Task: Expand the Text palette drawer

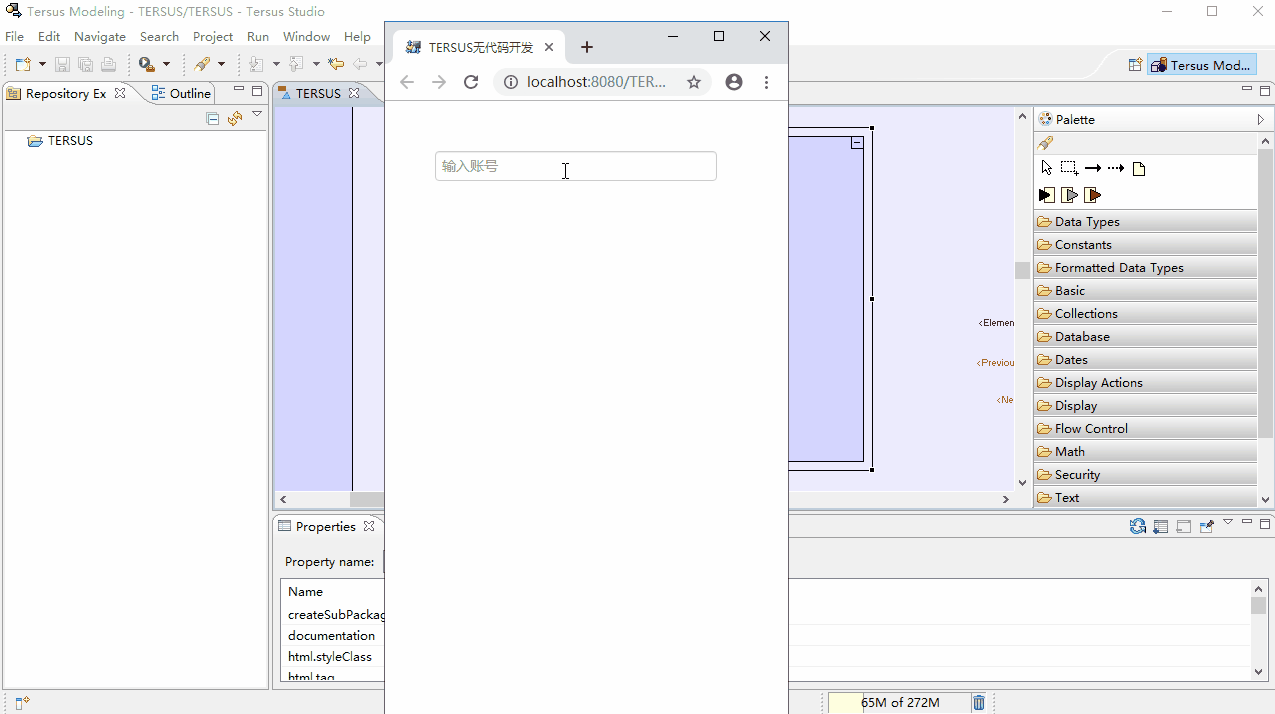Action: click(x=1145, y=498)
